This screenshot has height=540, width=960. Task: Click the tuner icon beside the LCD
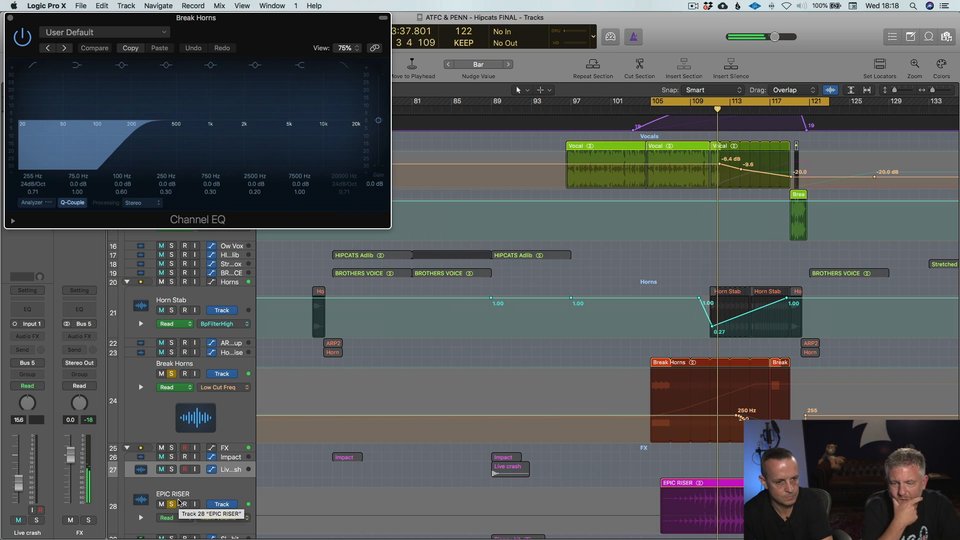pyautogui.click(x=610, y=37)
